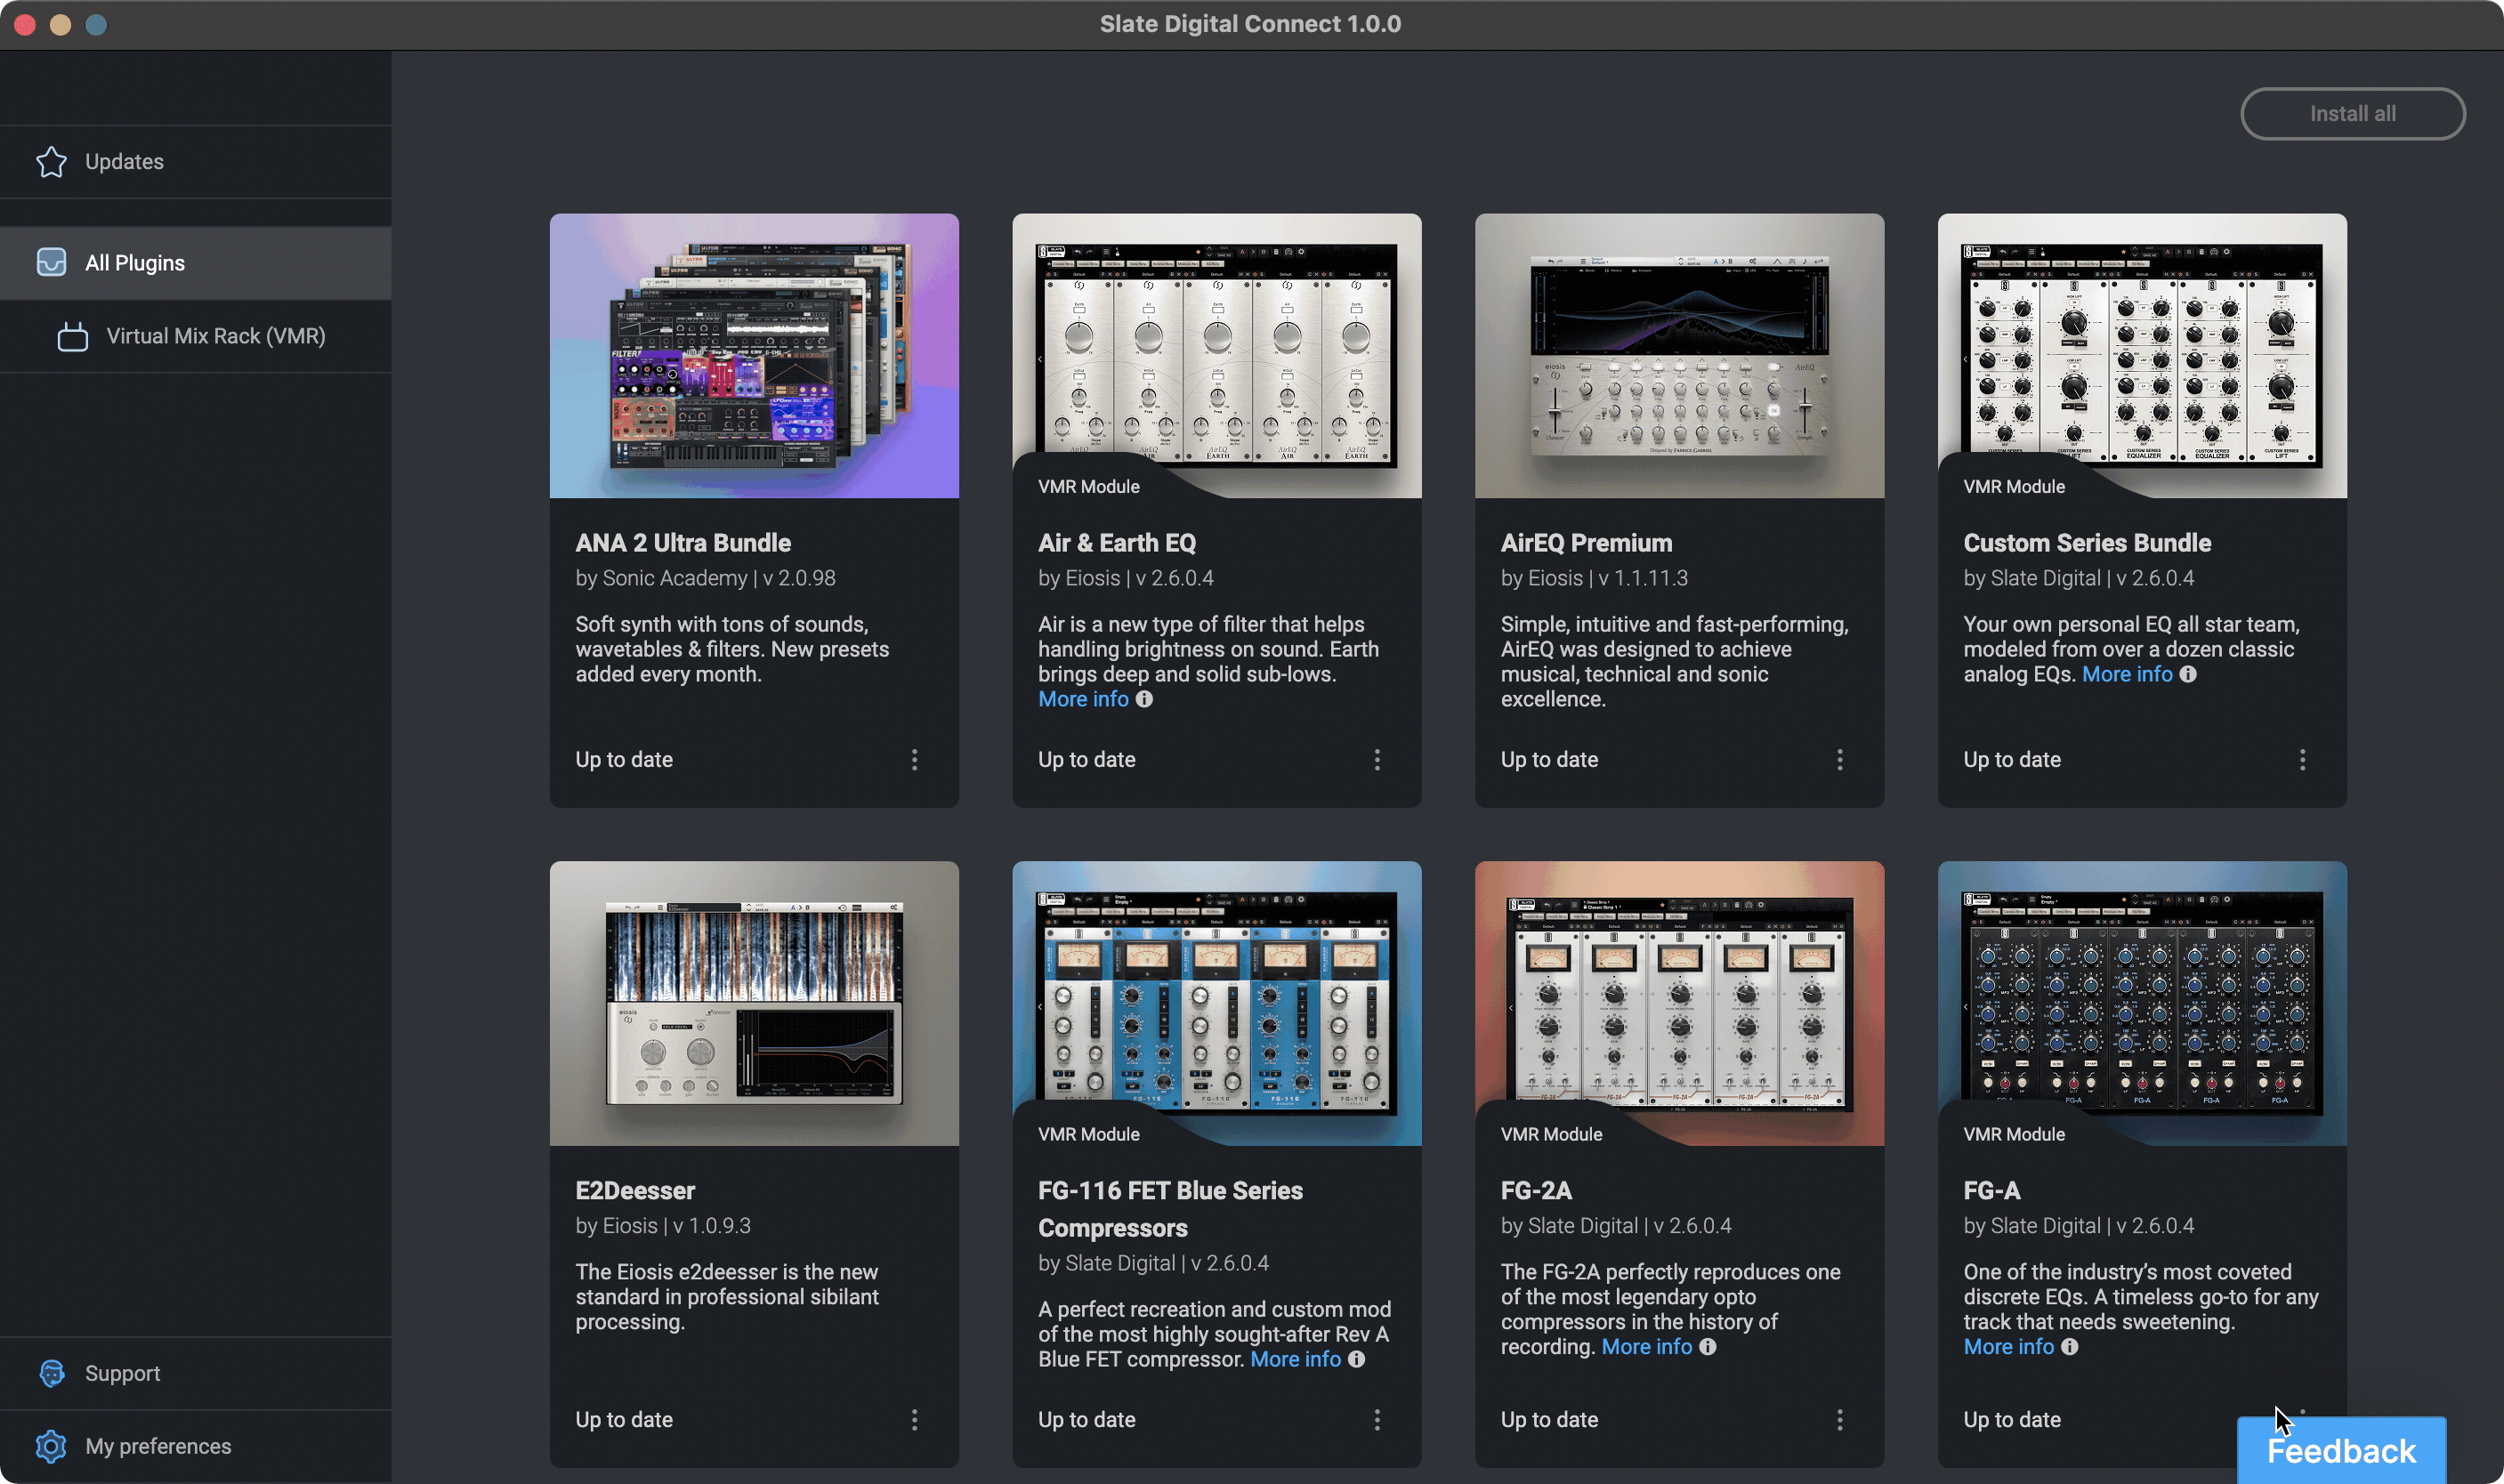
Task: Click the VMR Module label on FG-2A card
Action: 1551,1135
